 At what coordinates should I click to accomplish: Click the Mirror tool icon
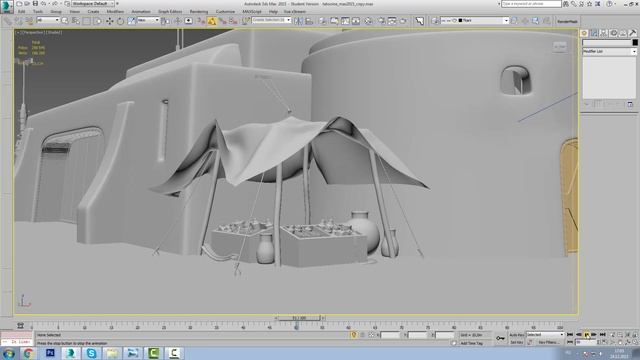(298, 21)
